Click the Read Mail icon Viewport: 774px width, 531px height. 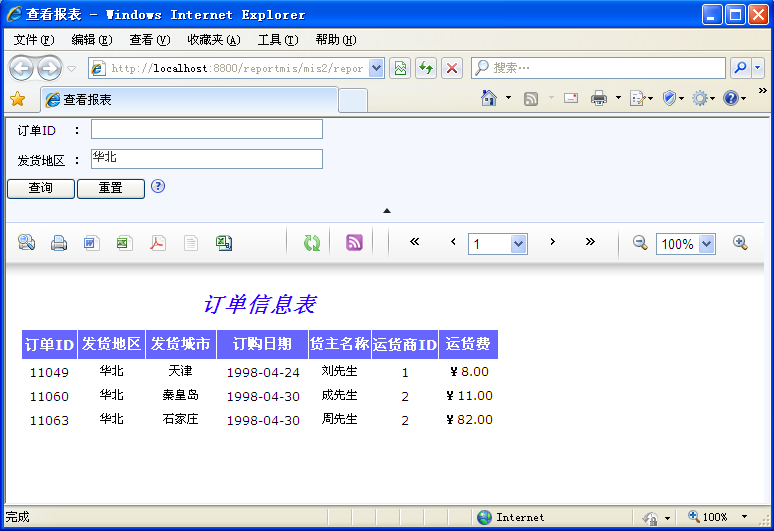point(571,98)
